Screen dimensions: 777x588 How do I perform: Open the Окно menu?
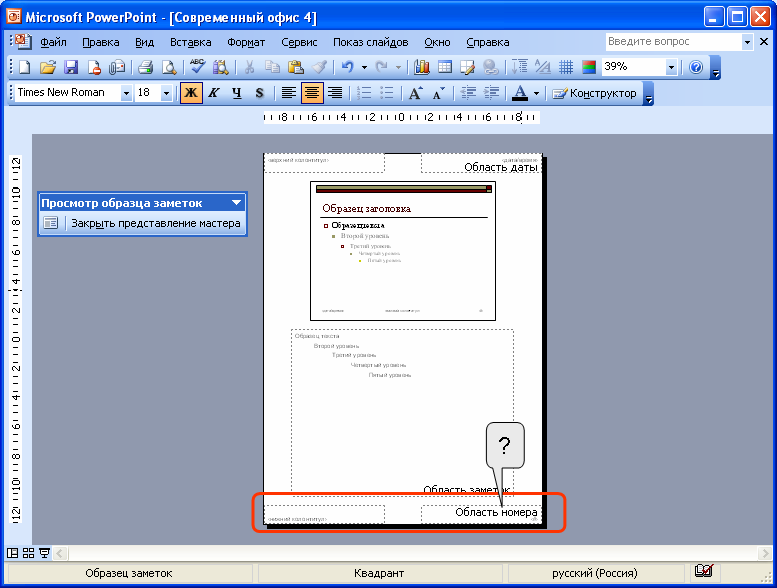click(437, 42)
